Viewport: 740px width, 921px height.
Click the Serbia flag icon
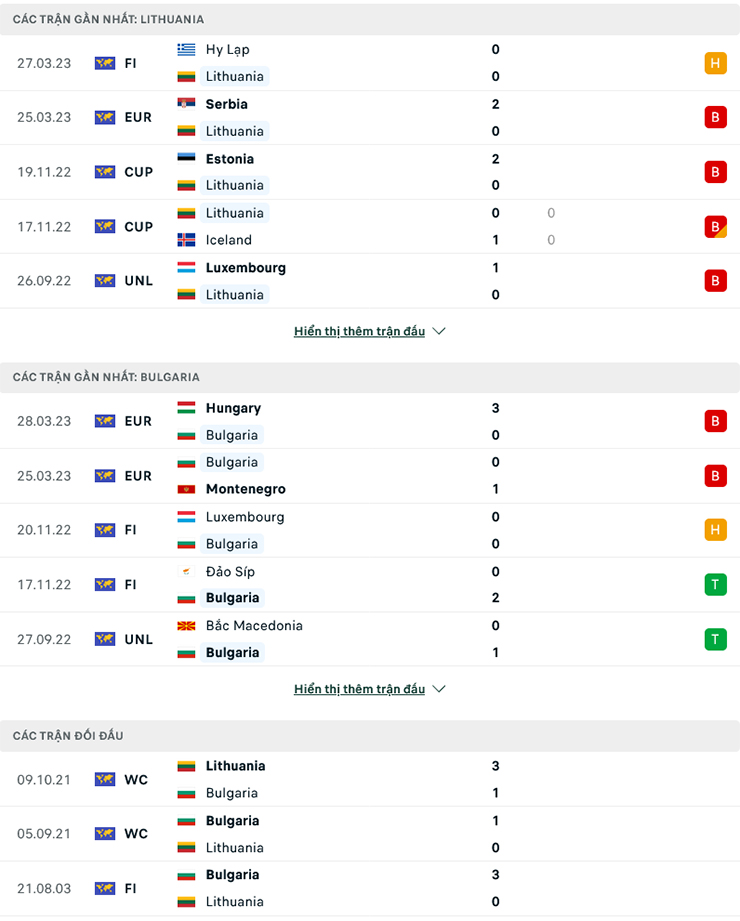[186, 104]
